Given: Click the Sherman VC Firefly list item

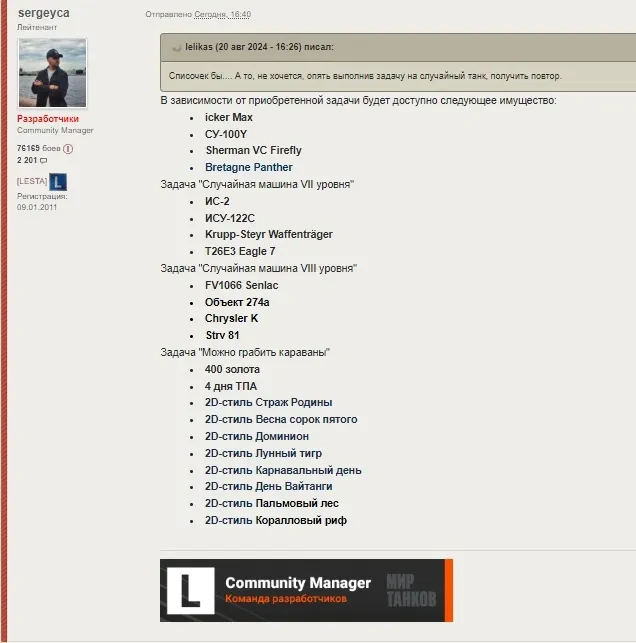Looking at the screenshot, I should tap(253, 150).
